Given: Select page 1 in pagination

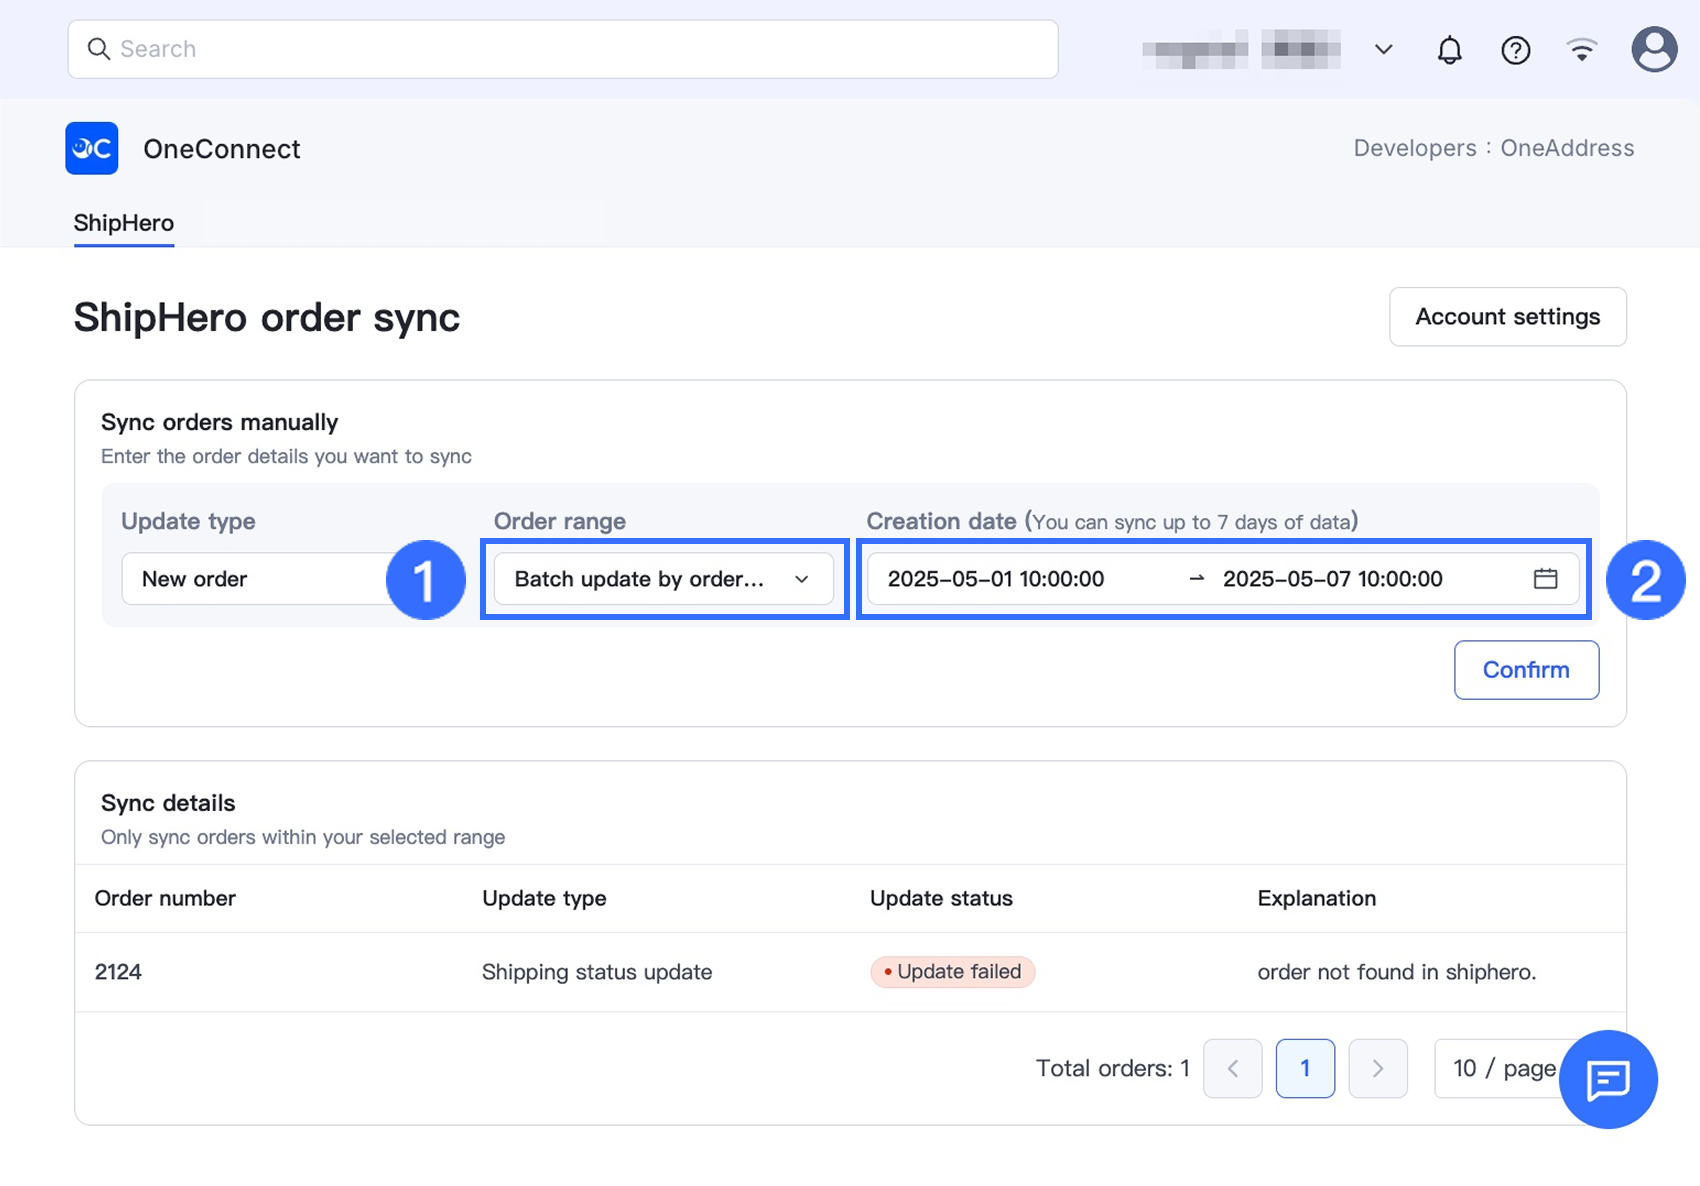Looking at the screenshot, I should pyautogui.click(x=1305, y=1068).
